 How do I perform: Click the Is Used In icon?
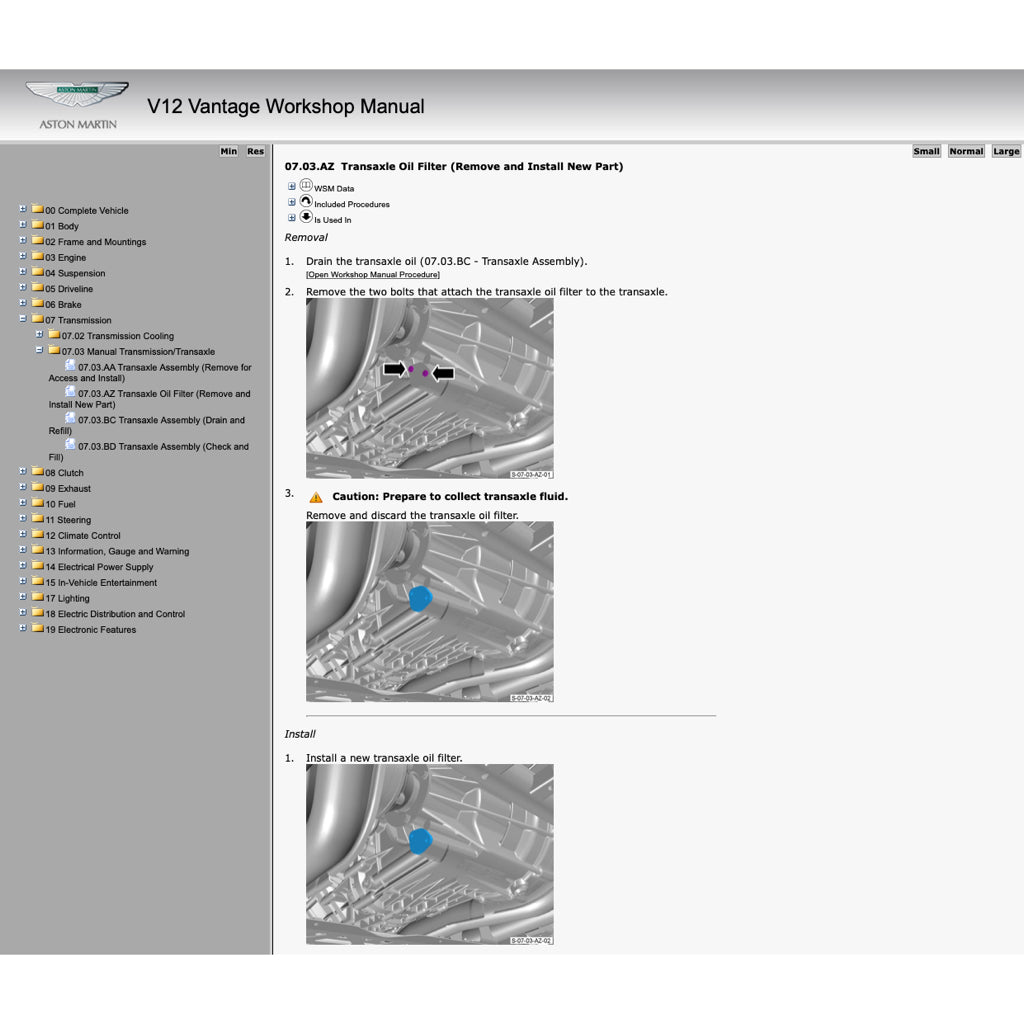point(306,218)
